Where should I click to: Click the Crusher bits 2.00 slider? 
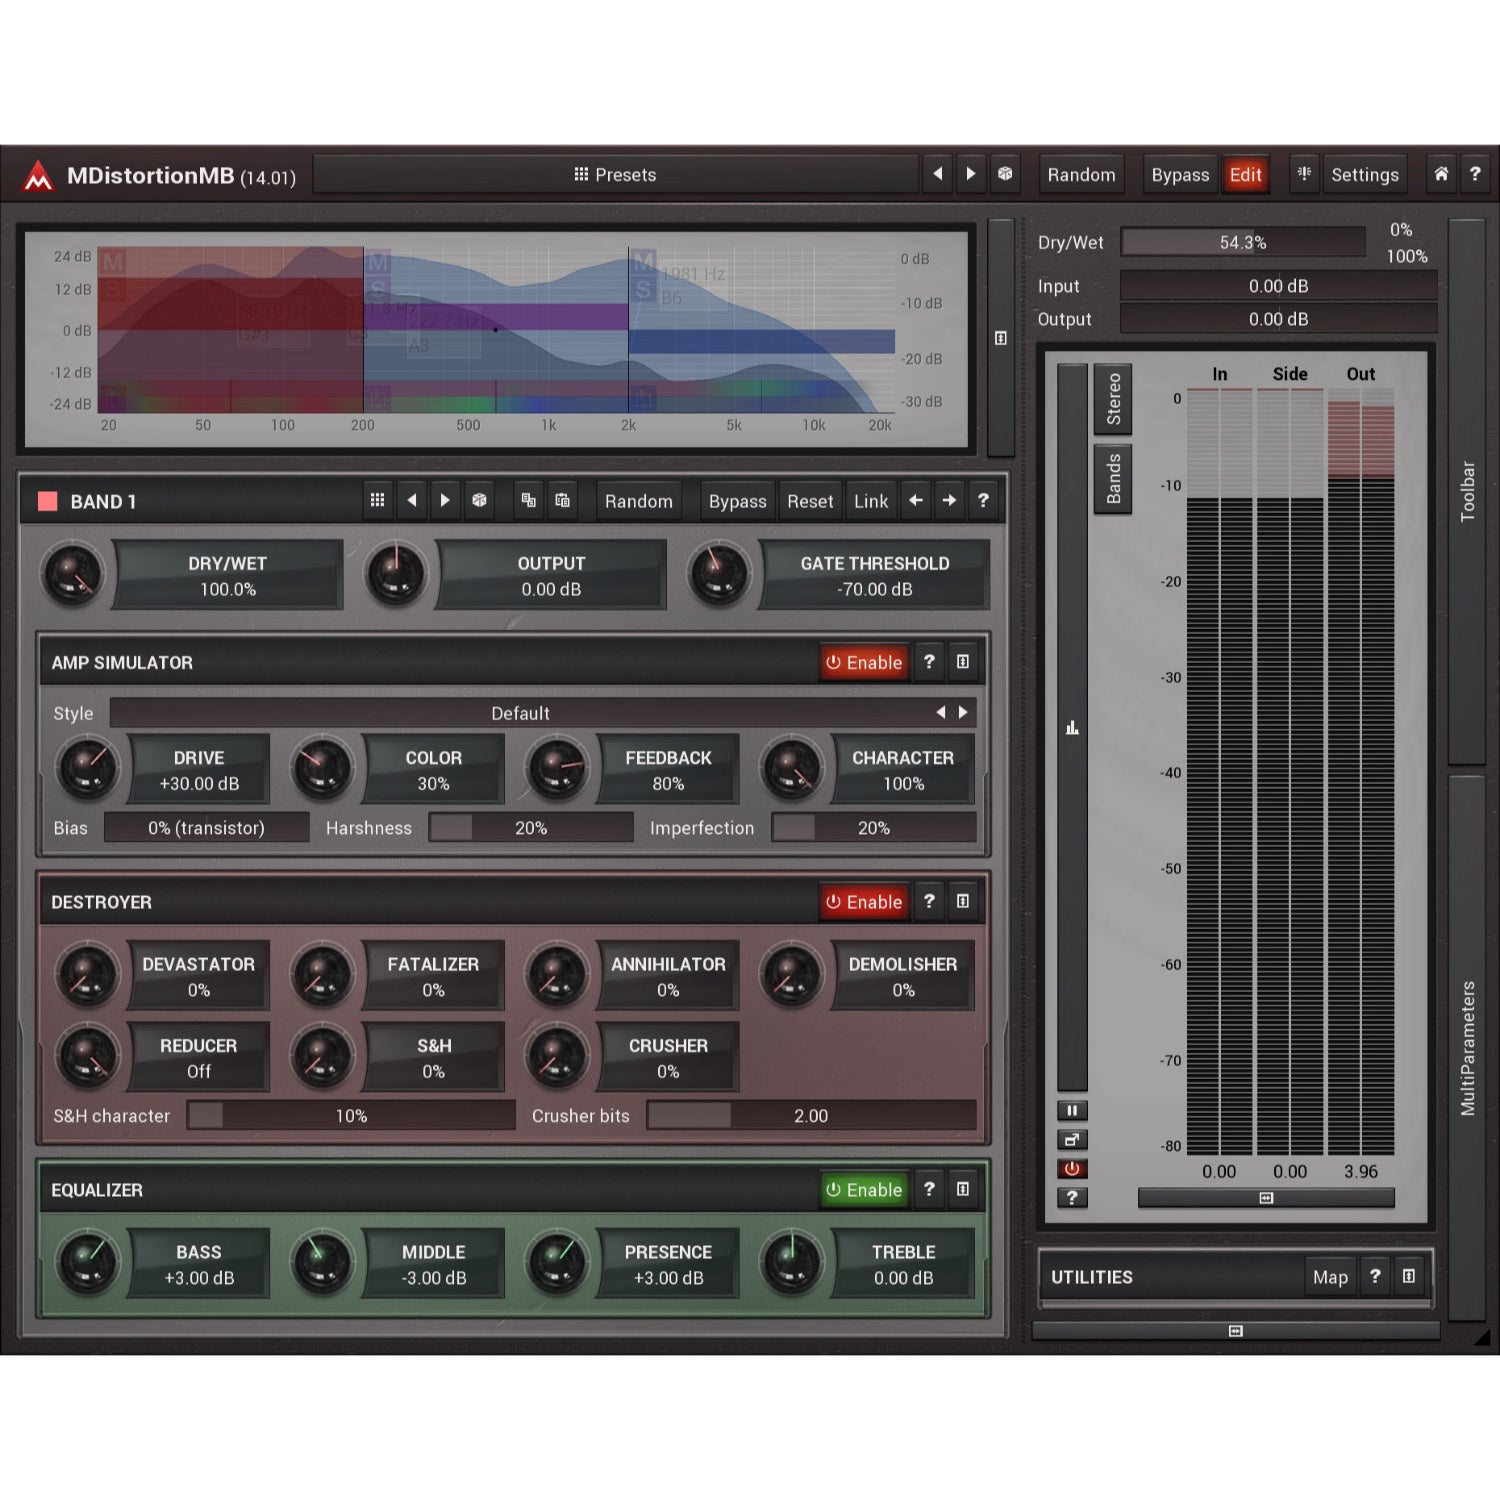click(811, 1116)
